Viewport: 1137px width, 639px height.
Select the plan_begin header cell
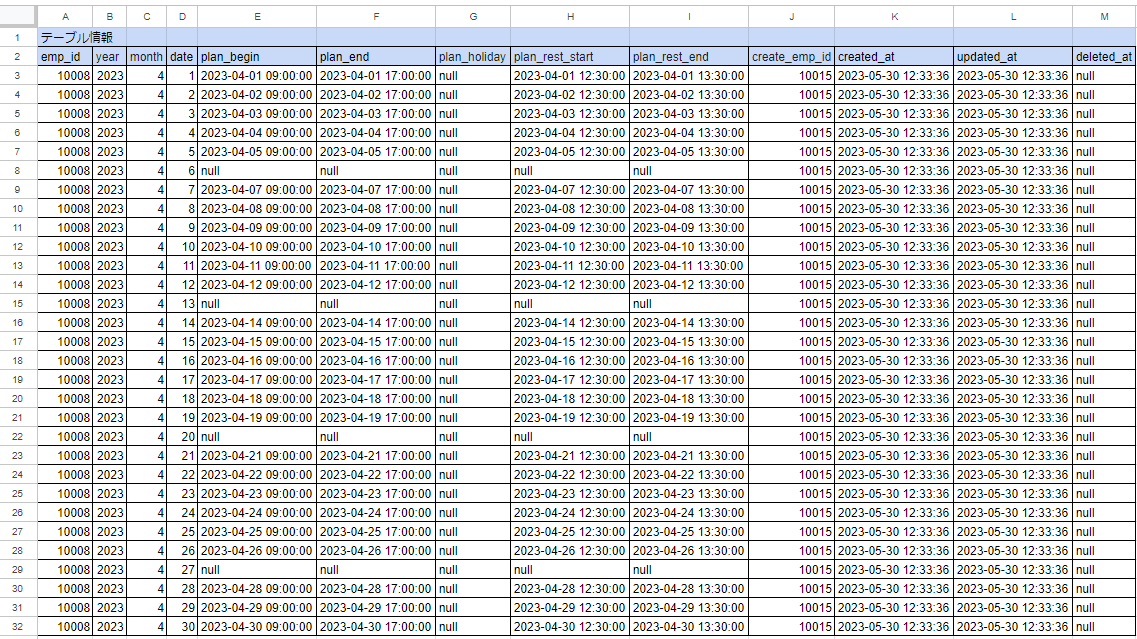pos(257,56)
